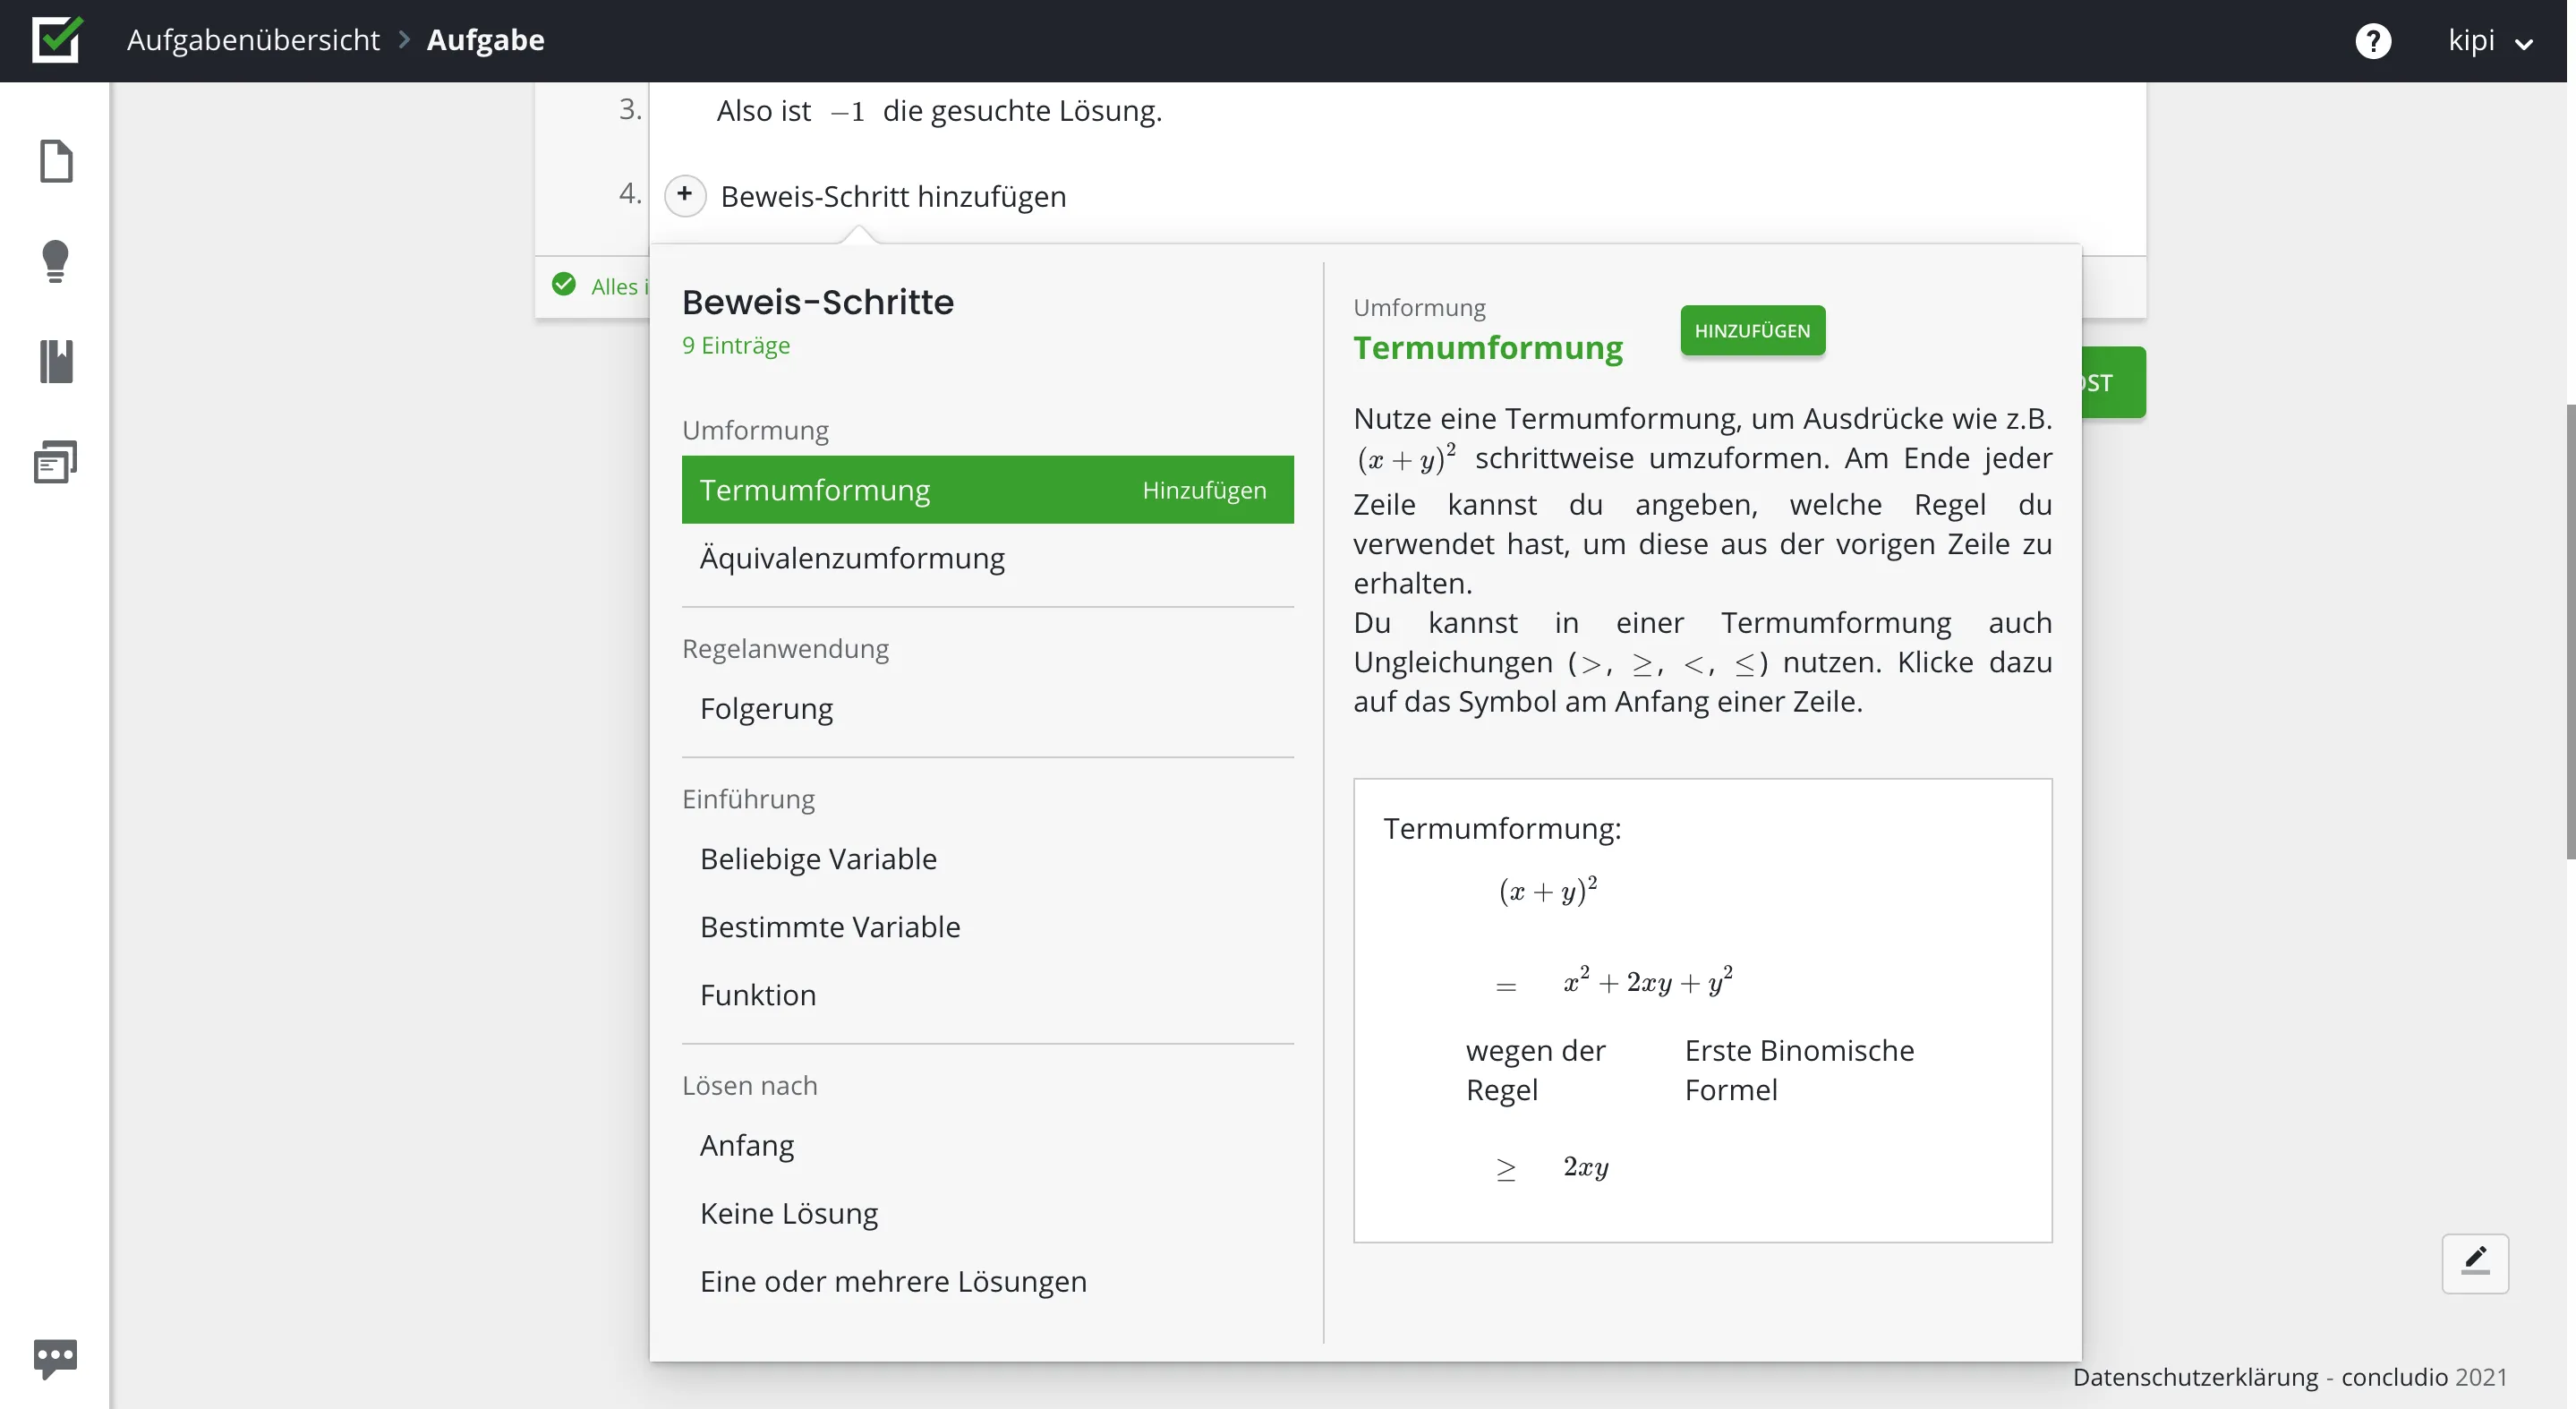Open the stacked pages icon in sidebar
This screenshot has width=2576, height=1409.
pos(56,461)
